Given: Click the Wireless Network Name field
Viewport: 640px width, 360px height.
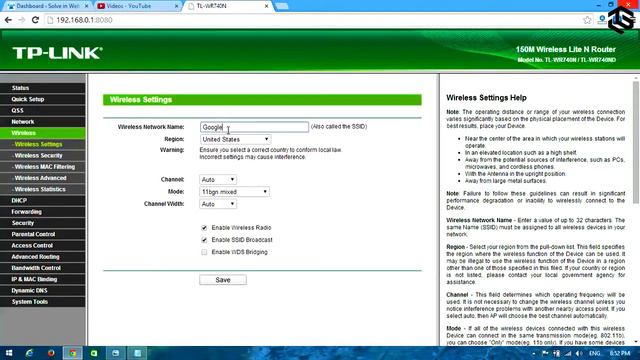Looking at the screenshot, I should pyautogui.click(x=254, y=127).
